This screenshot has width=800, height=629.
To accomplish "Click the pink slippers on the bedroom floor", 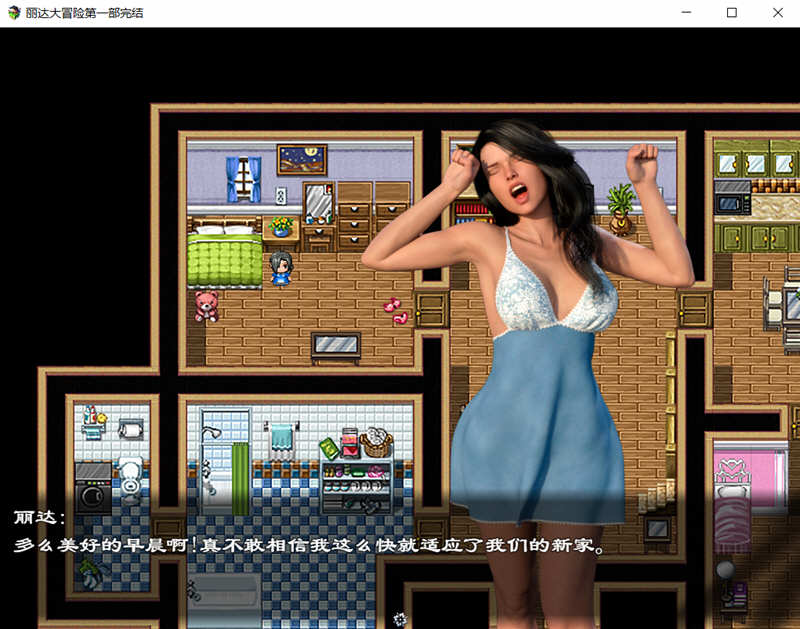I will [x=393, y=309].
